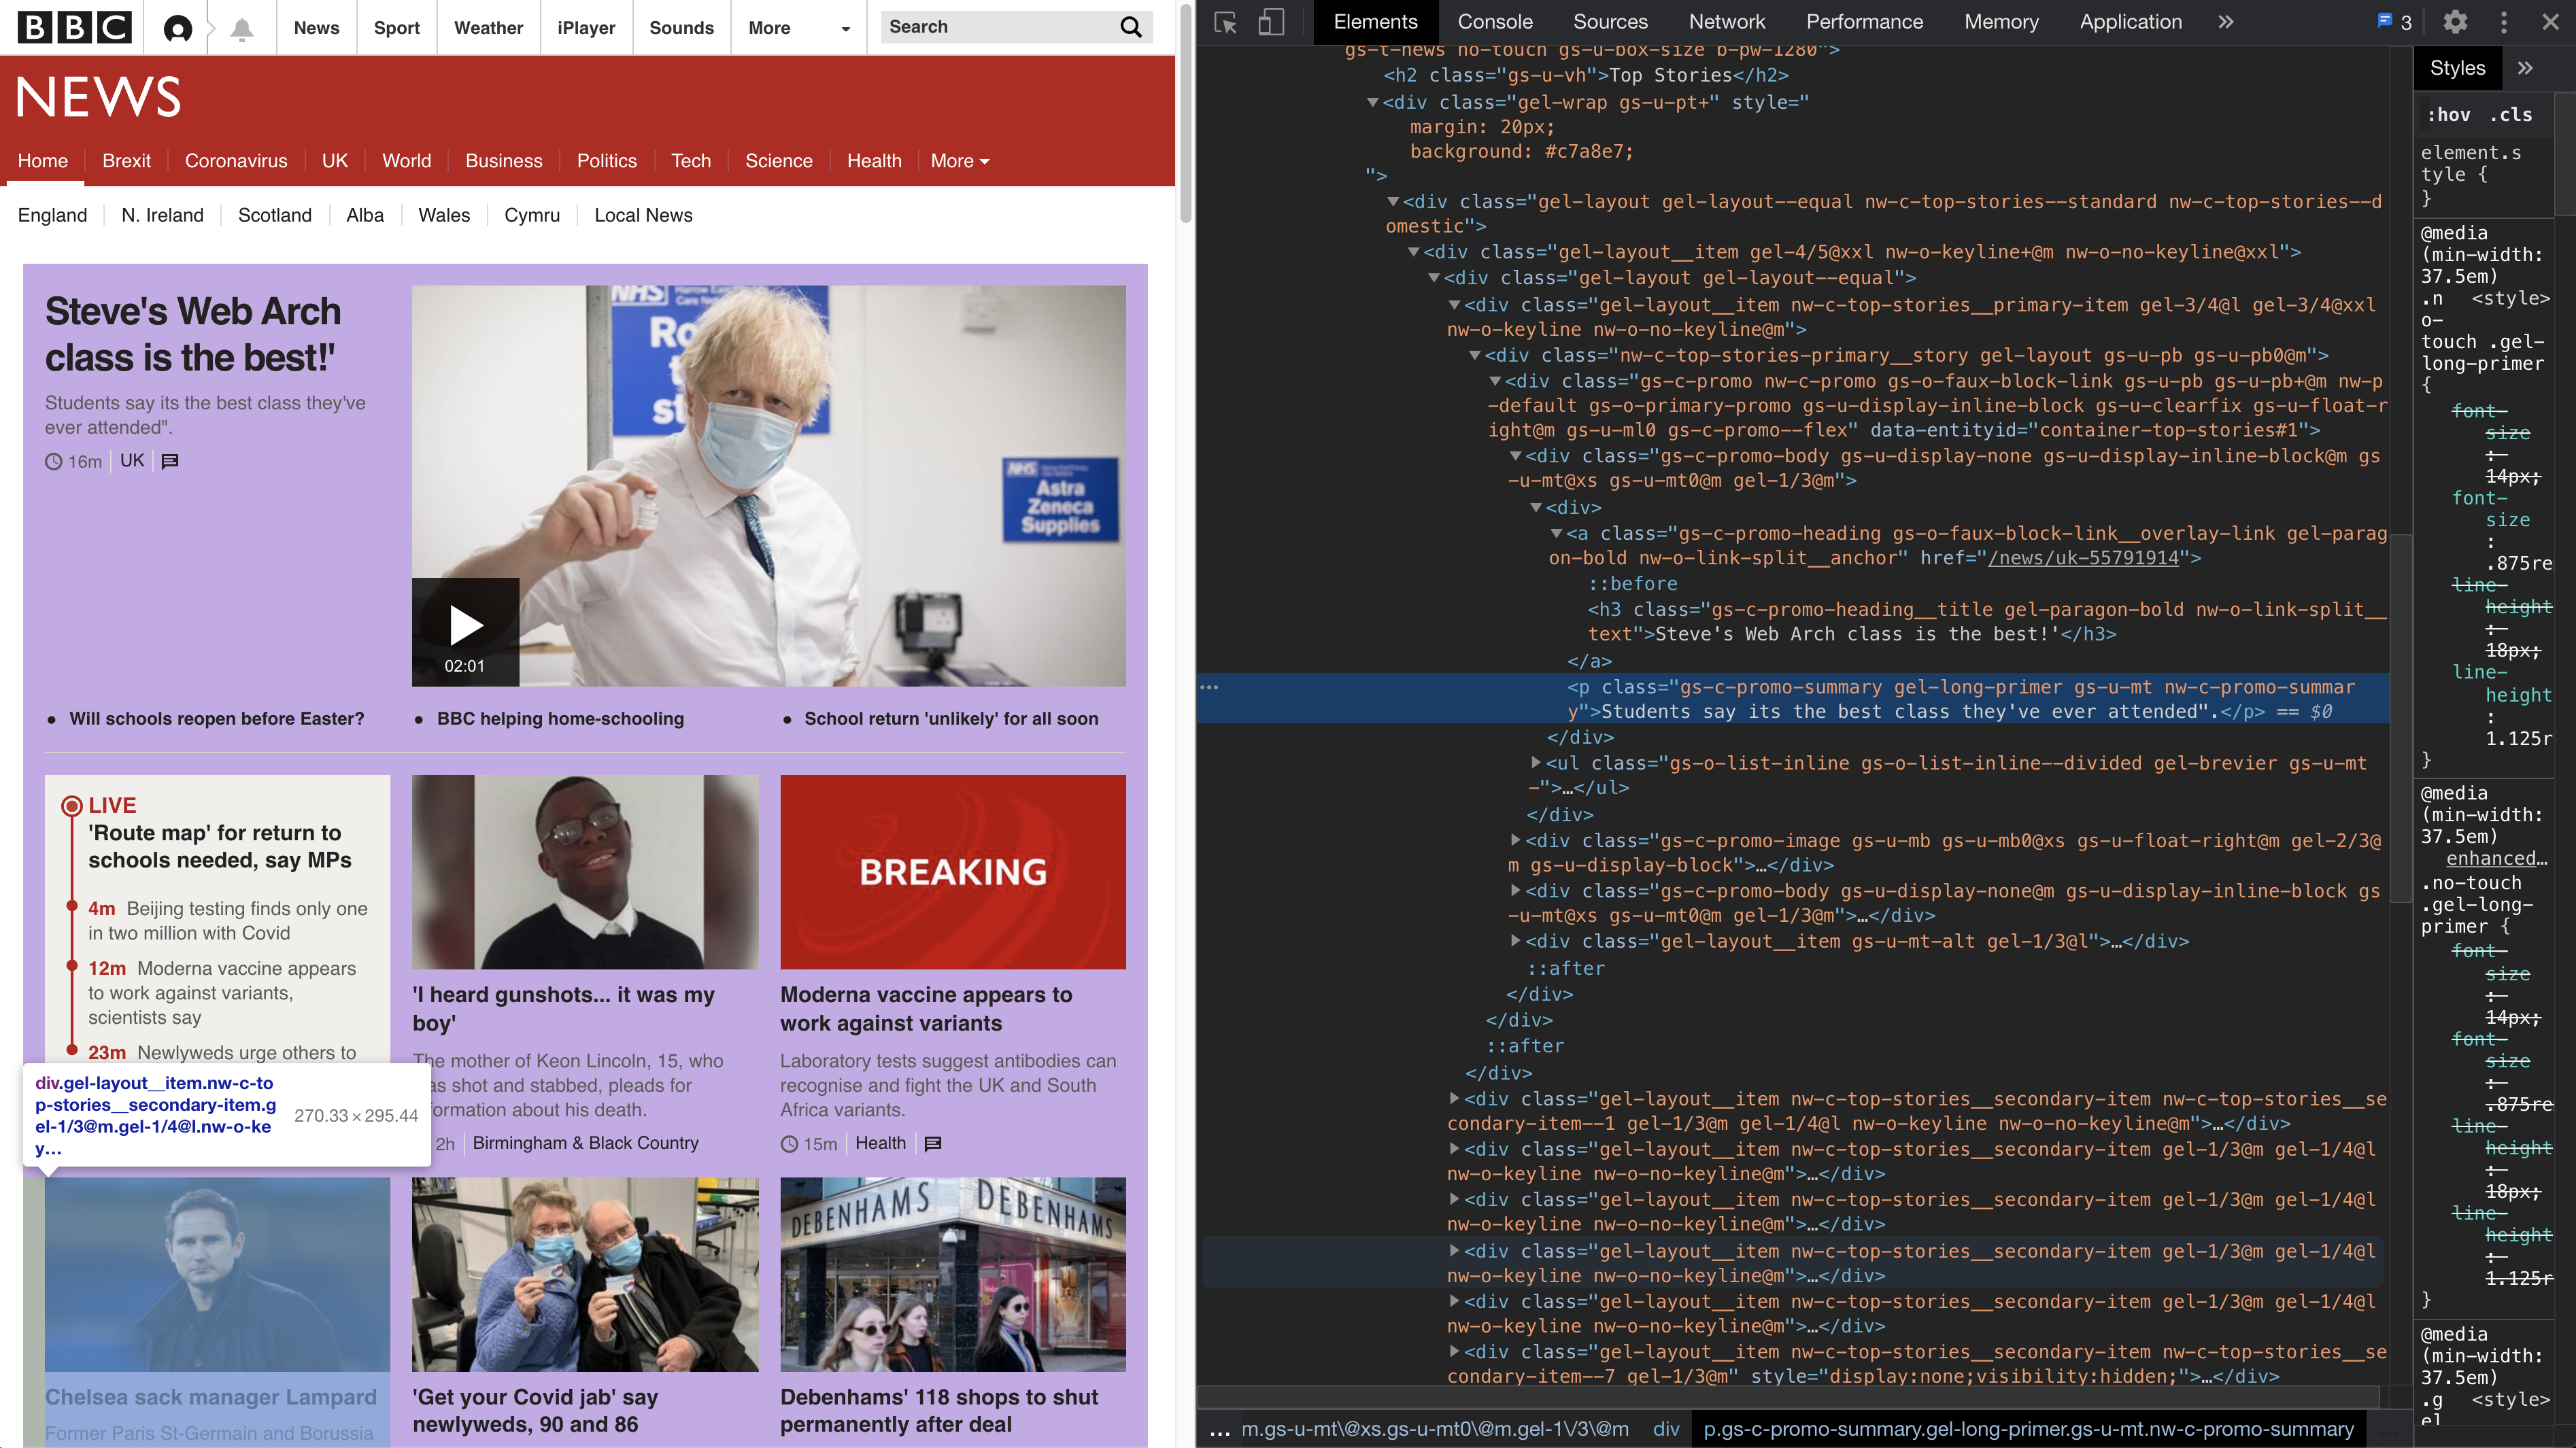Click the comments icon beside Health tag

[x=933, y=1143]
